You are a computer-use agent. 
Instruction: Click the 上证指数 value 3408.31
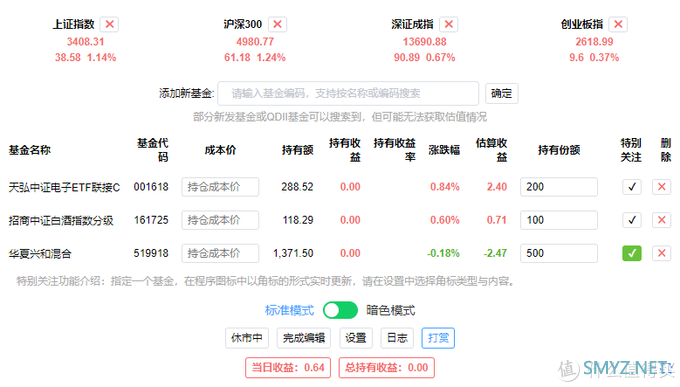(x=85, y=42)
